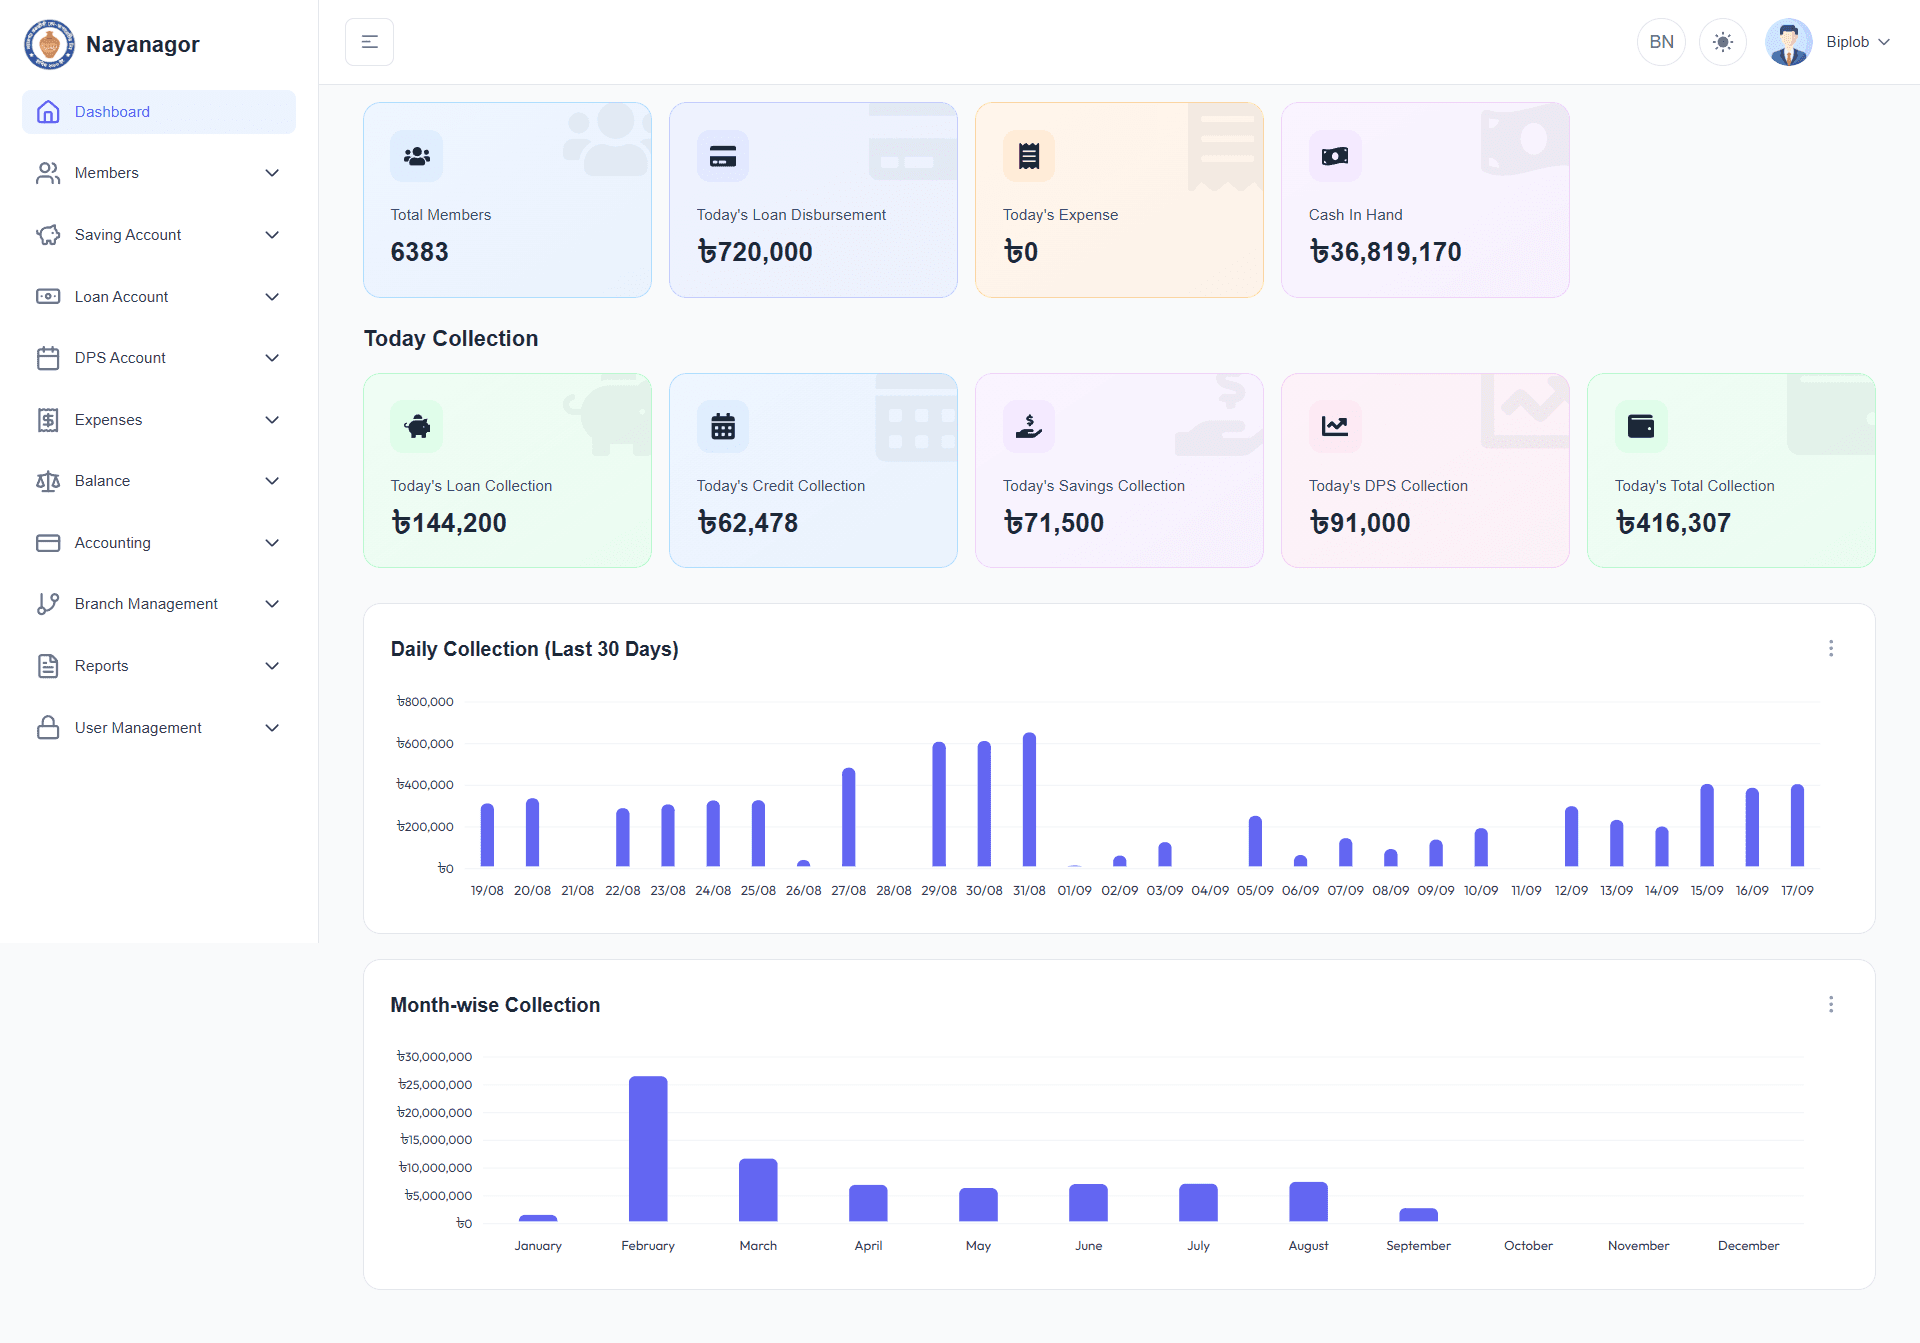Click the Reports document icon
This screenshot has width=1920, height=1343.
[48, 666]
